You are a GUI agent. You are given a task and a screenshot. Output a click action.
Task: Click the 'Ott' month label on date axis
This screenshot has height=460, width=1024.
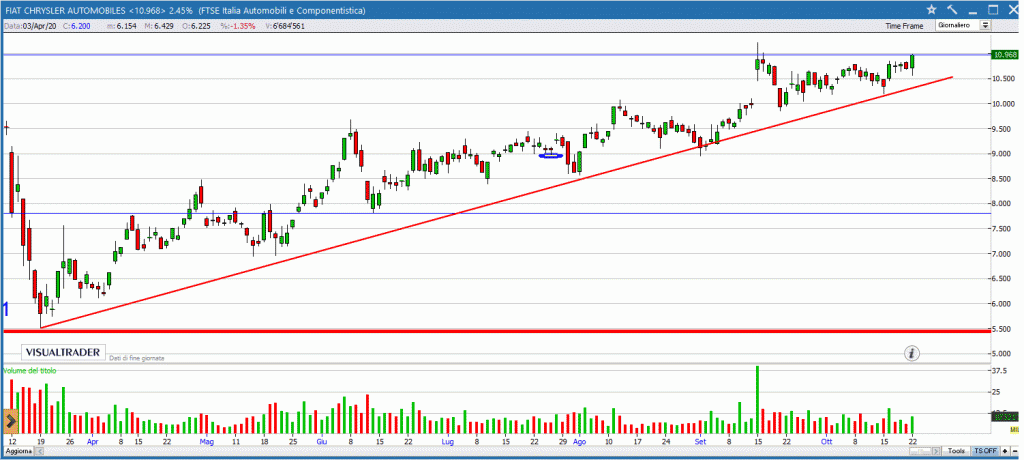pyautogui.click(x=827, y=441)
